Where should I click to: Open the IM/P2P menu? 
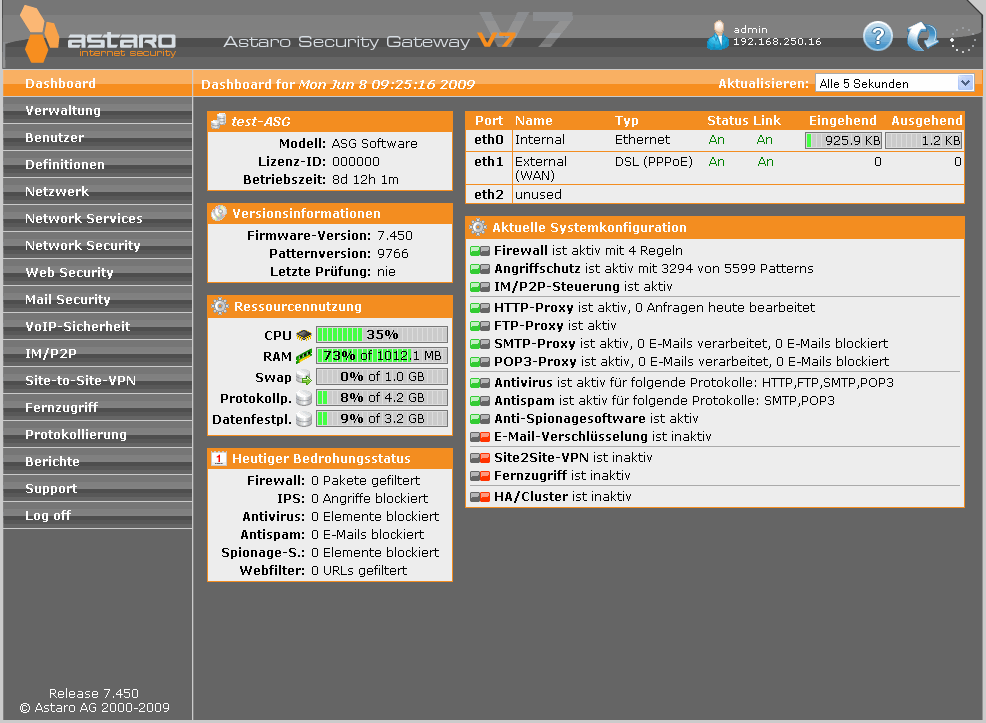point(97,353)
